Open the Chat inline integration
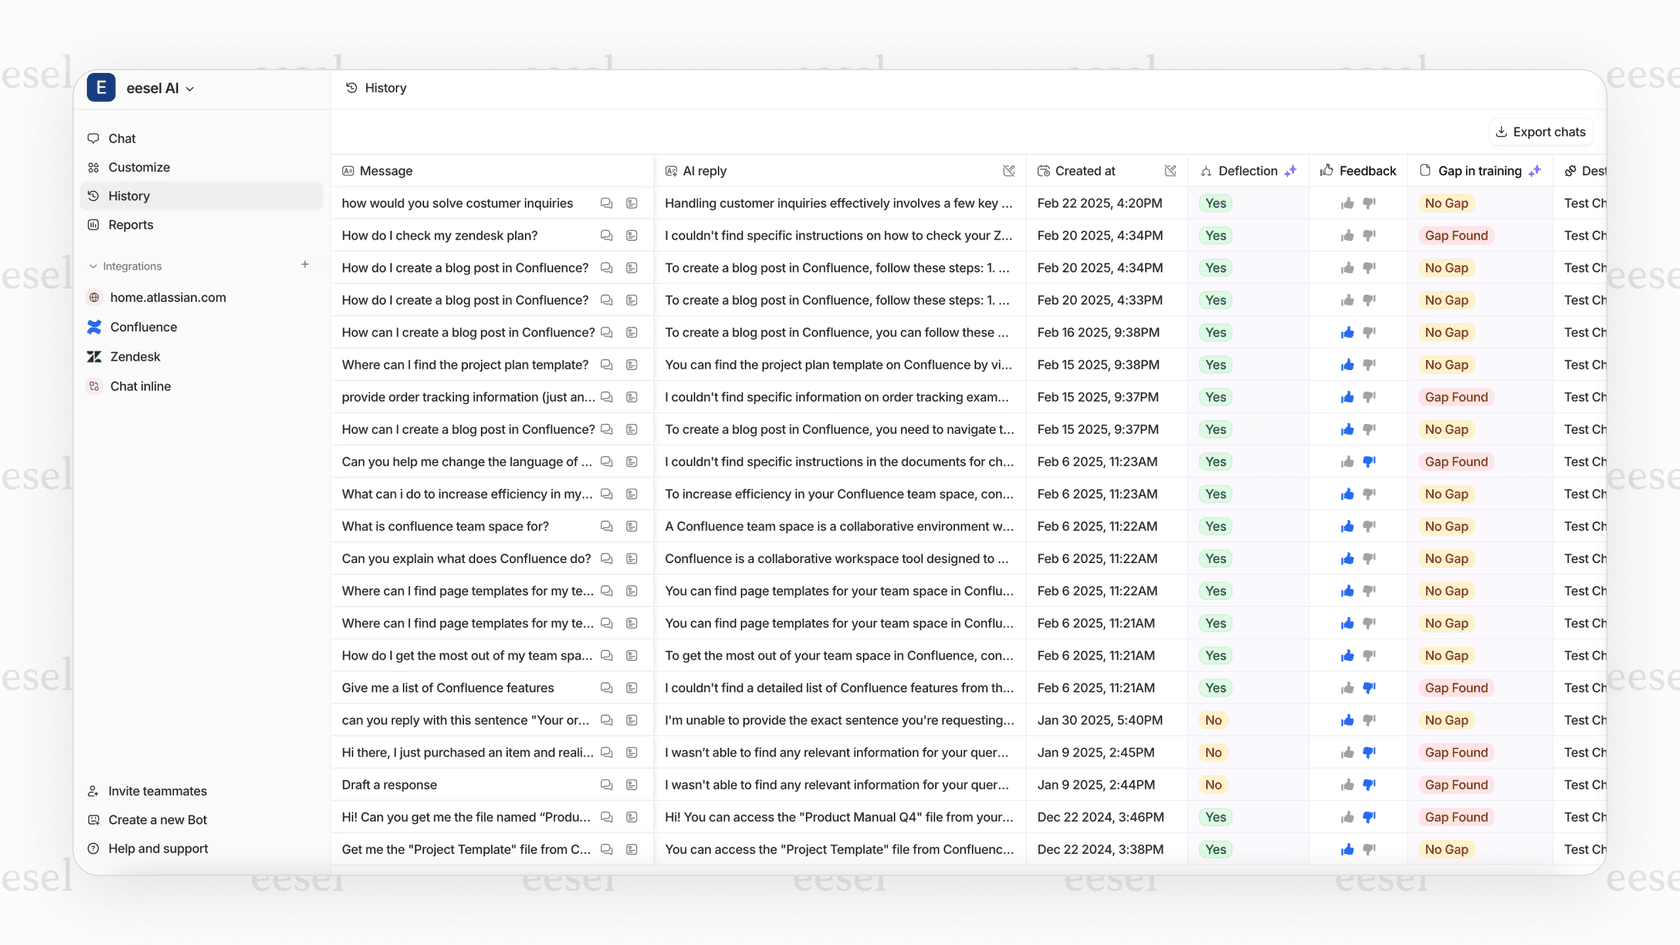The height and width of the screenshot is (945, 1680). click(140, 386)
